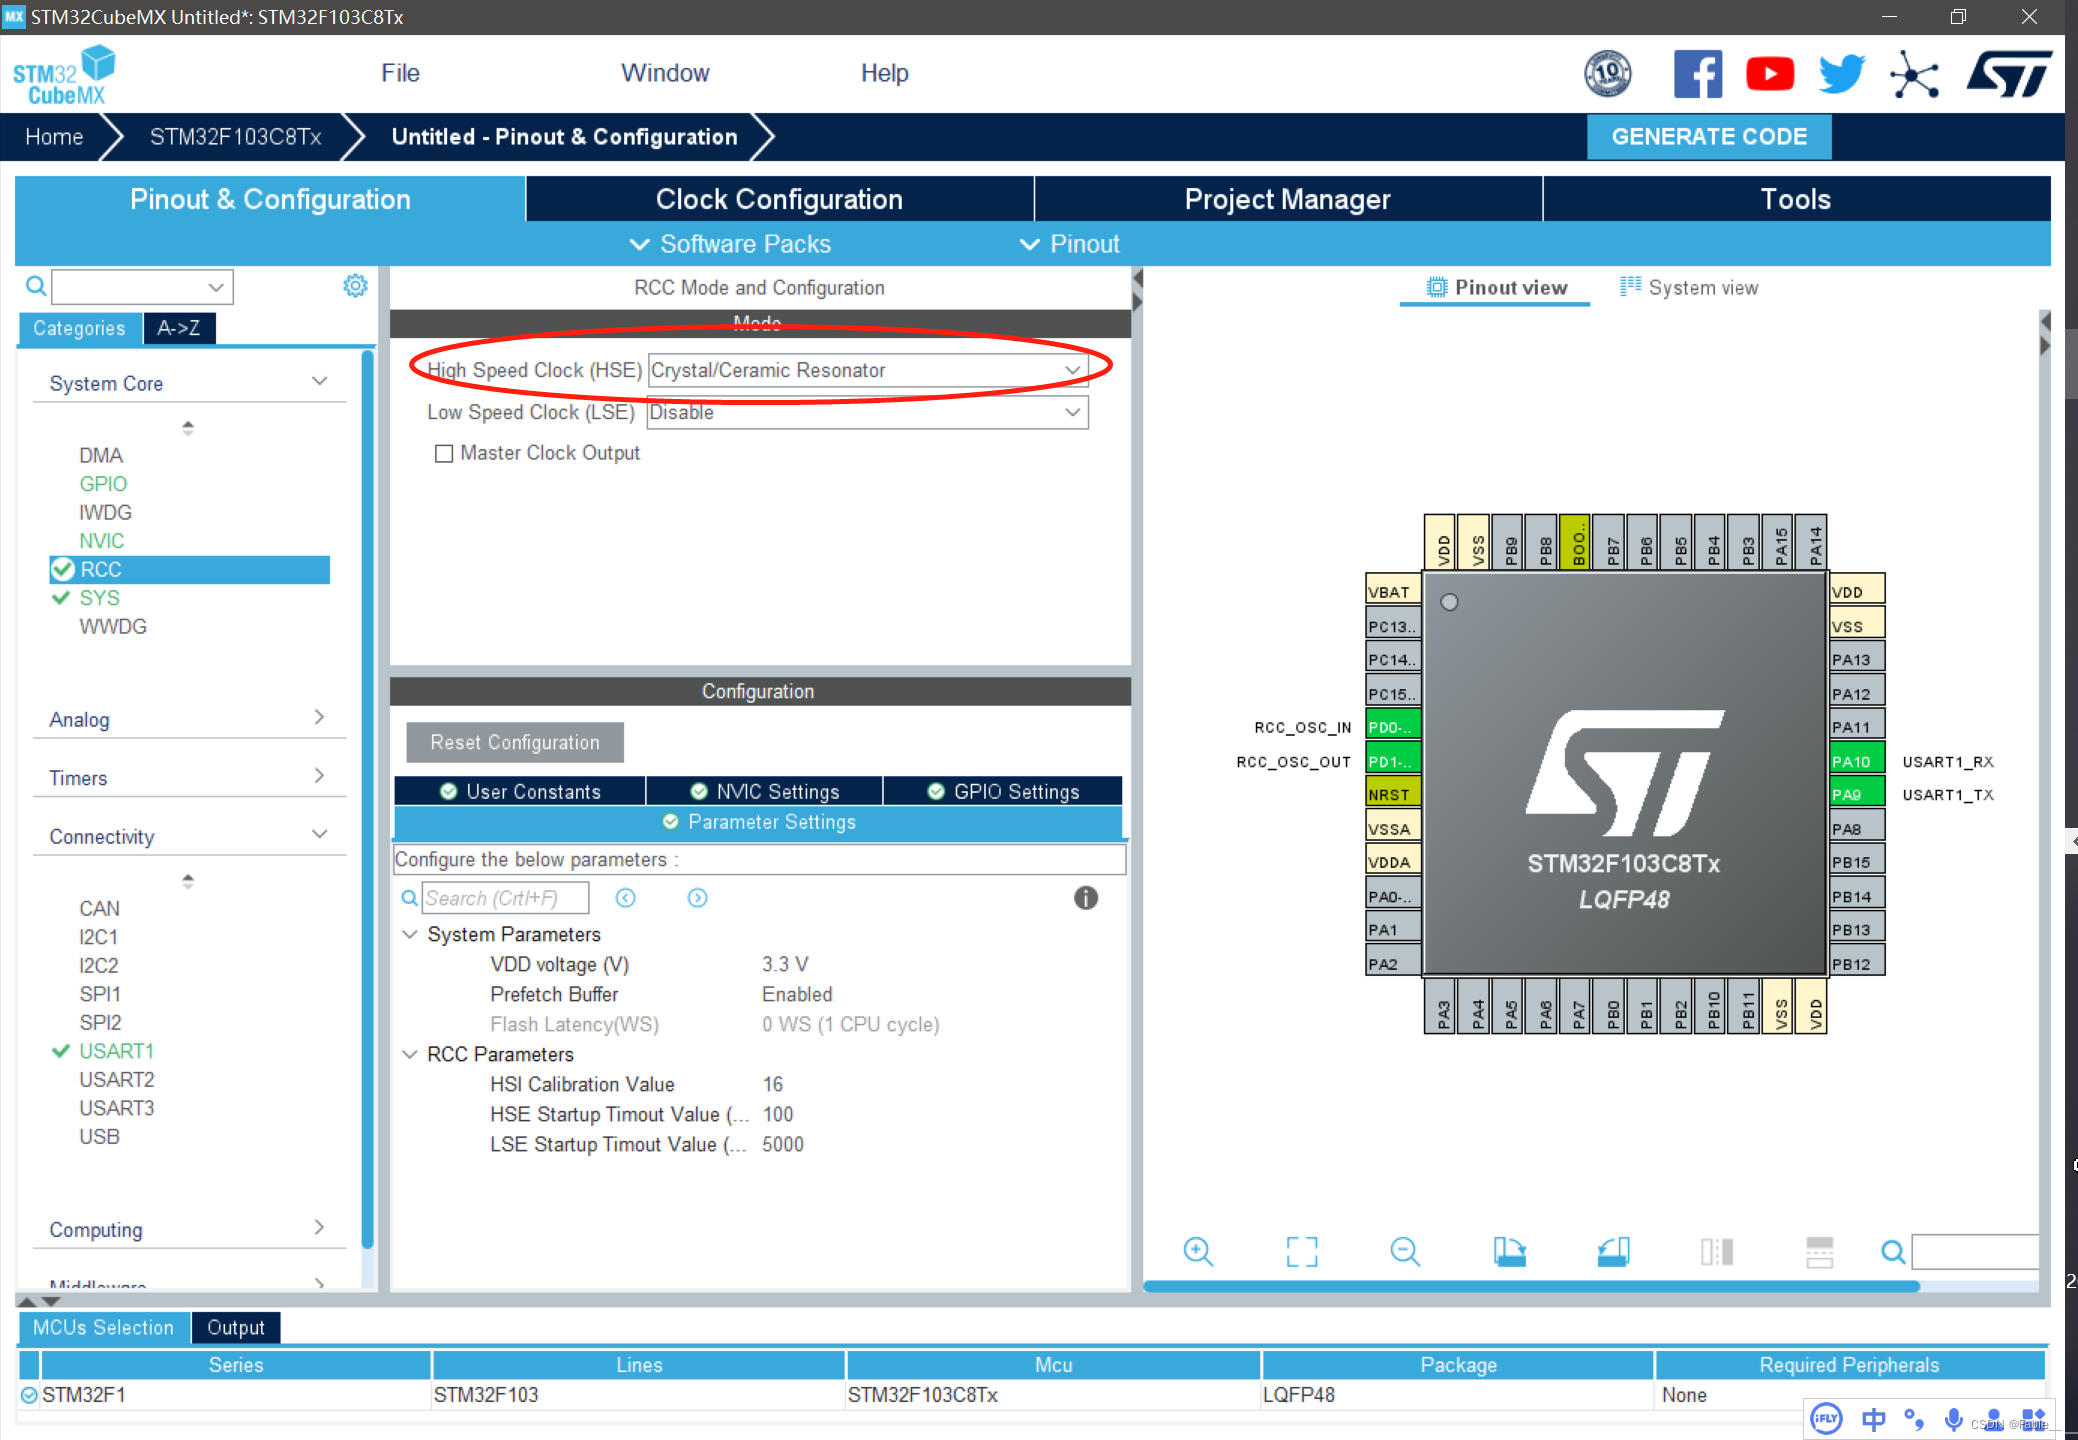Expand Analog category

[x=319, y=717]
